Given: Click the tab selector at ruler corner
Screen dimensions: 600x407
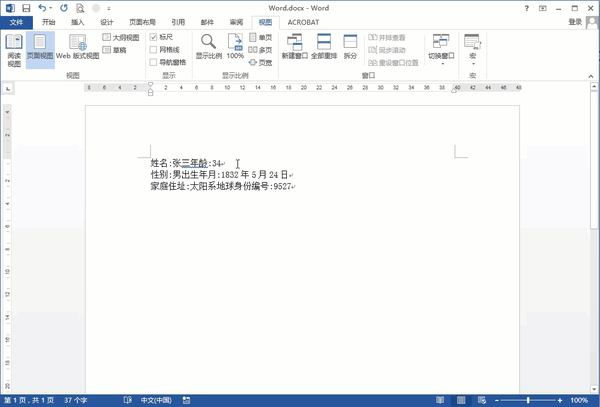Looking at the screenshot, I should pyautogui.click(x=8, y=89).
